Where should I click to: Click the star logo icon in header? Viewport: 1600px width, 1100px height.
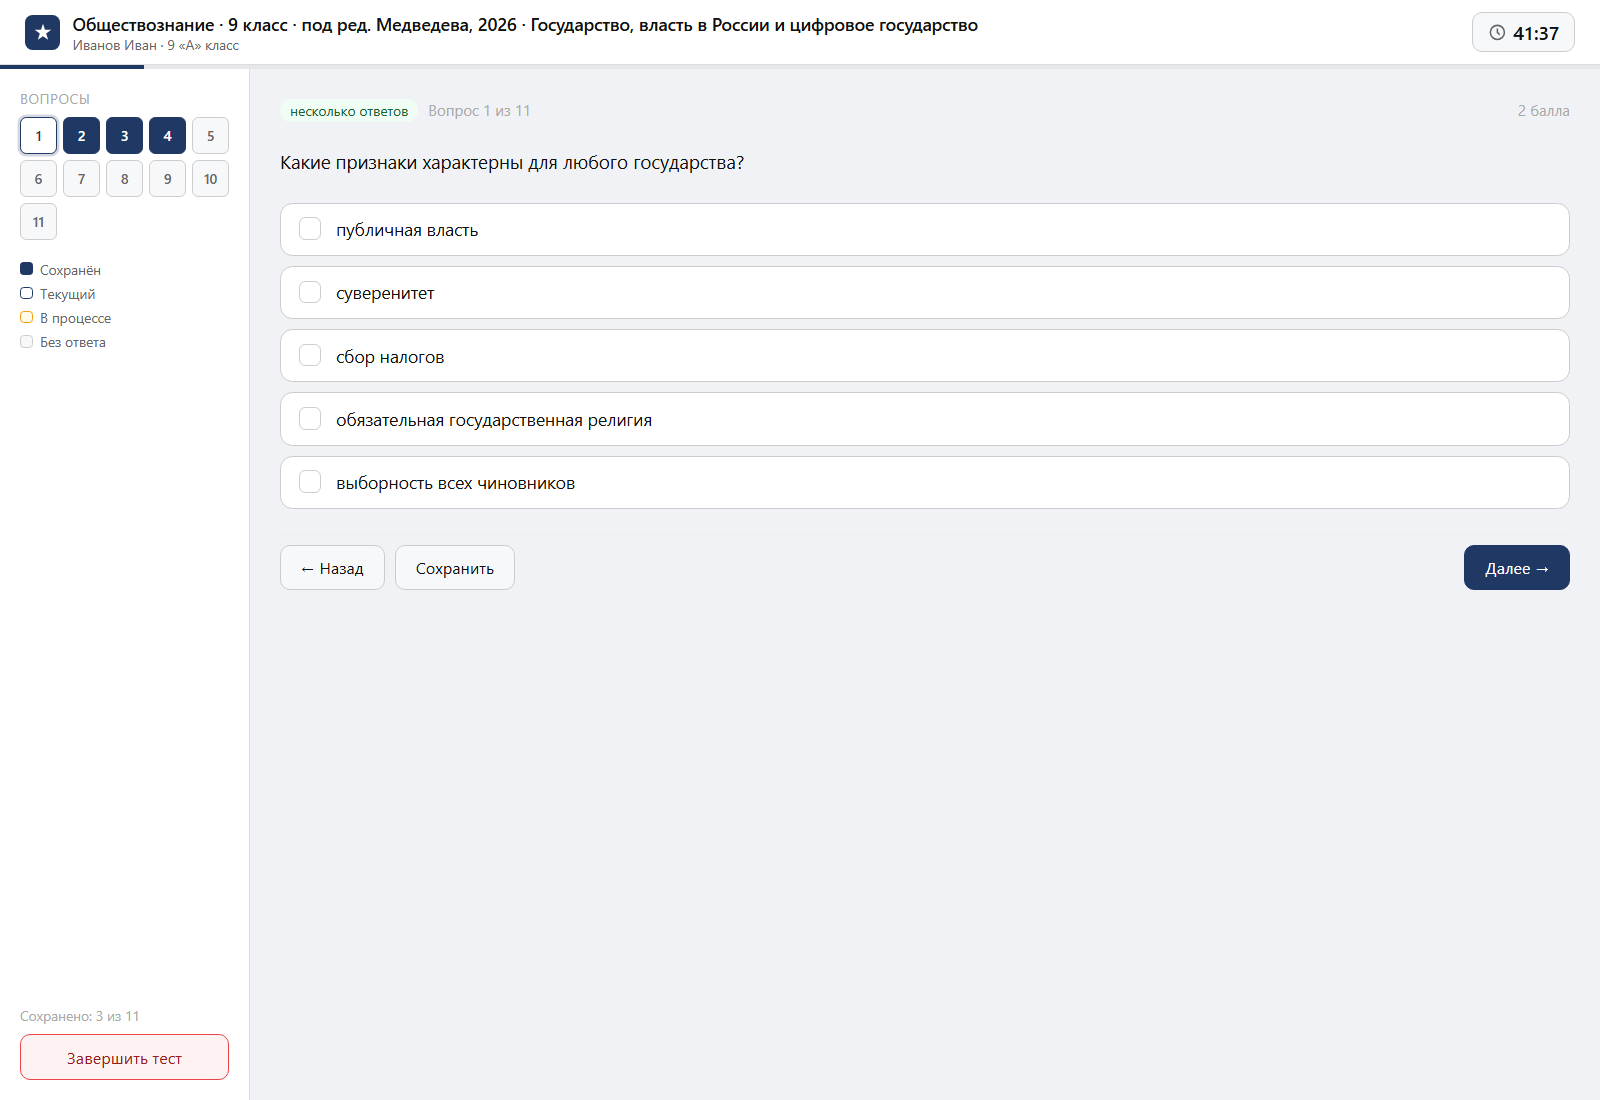click(x=42, y=33)
